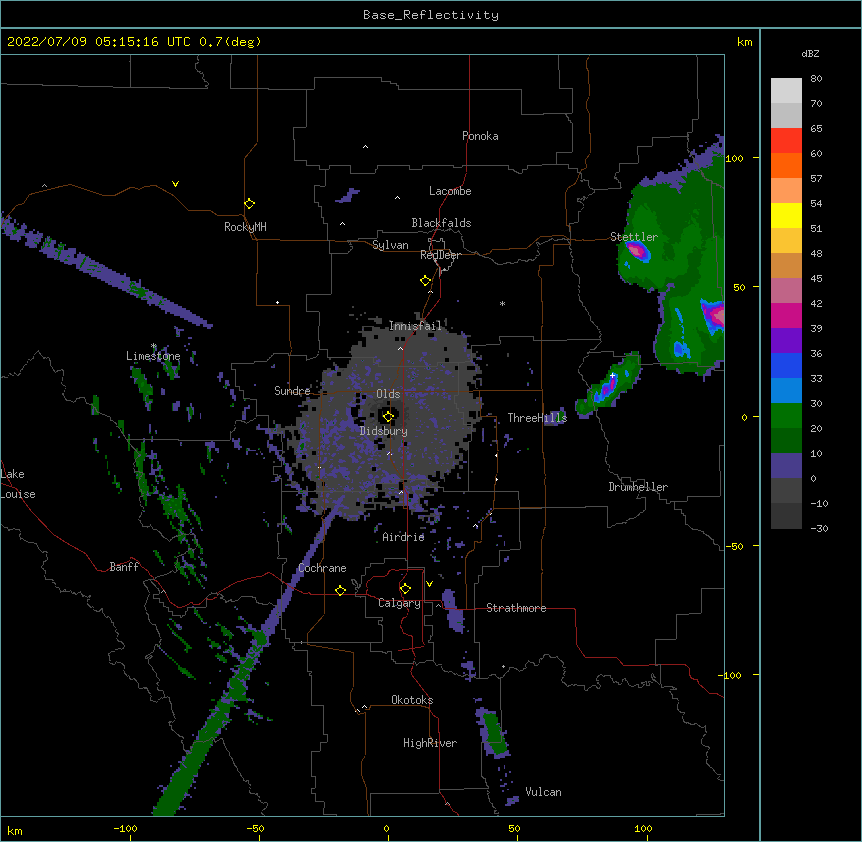Pick the light blue 30-33 dBZ swatch
This screenshot has height=842, width=862.
pos(786,391)
